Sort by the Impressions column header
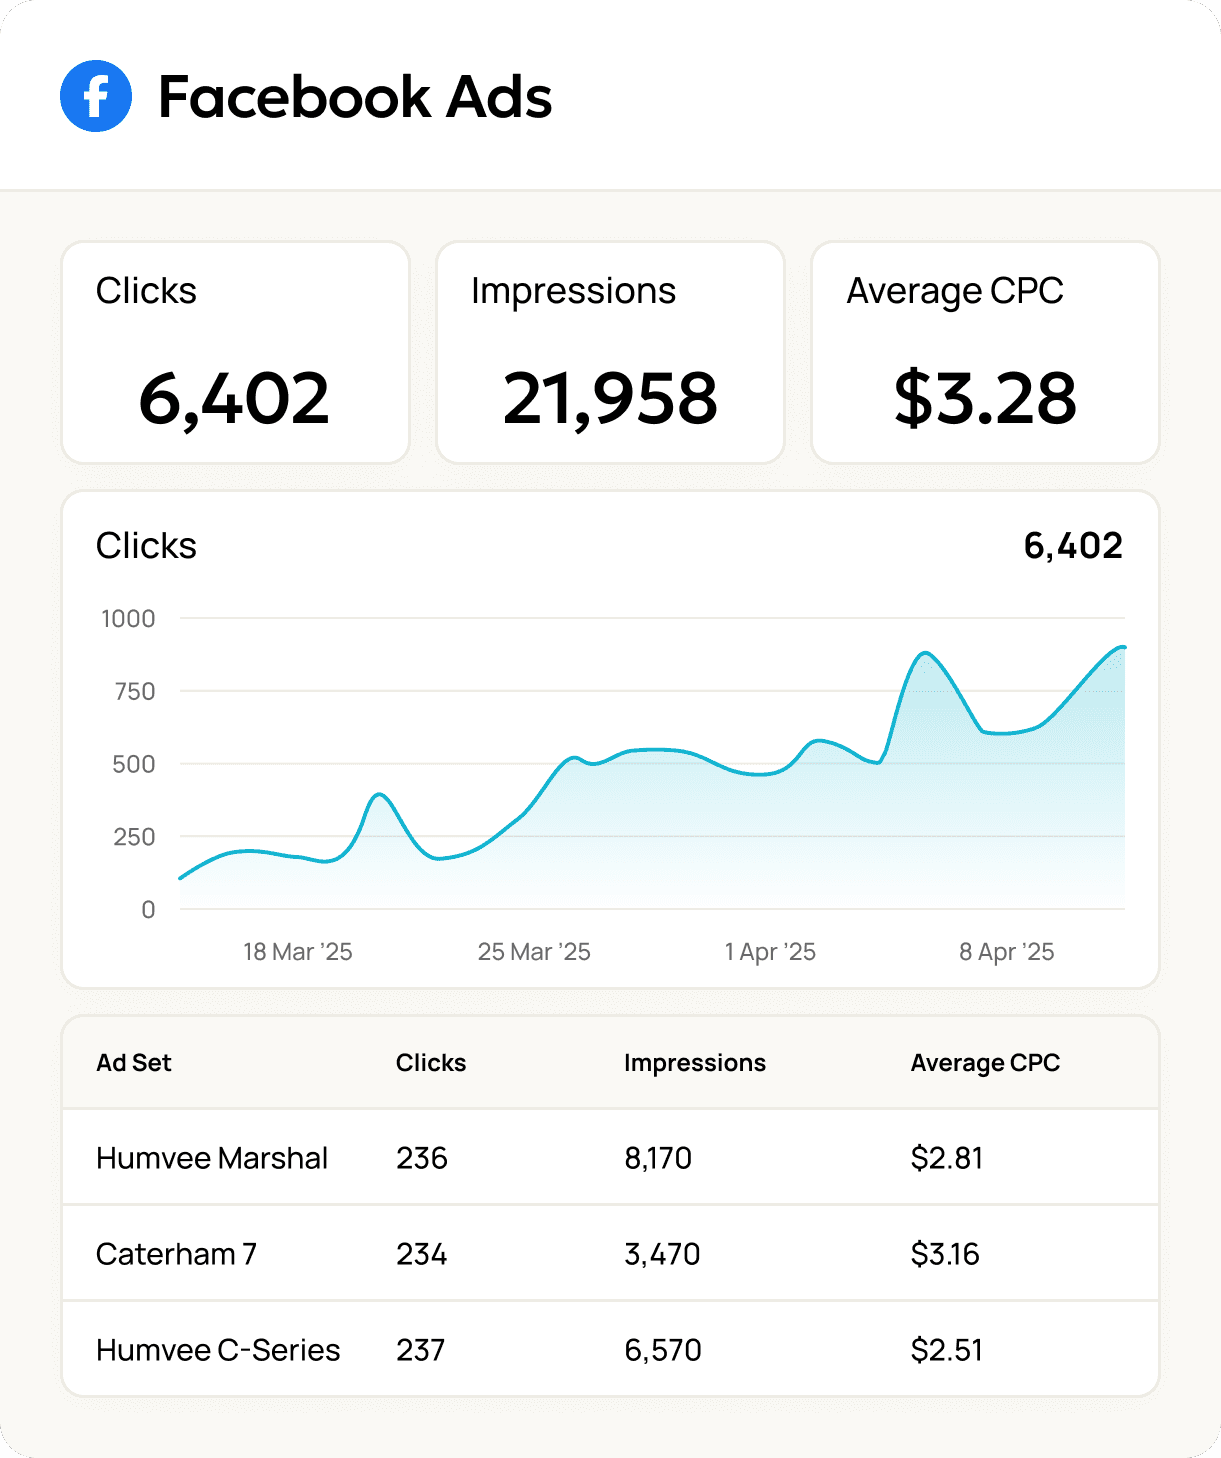 696,1063
